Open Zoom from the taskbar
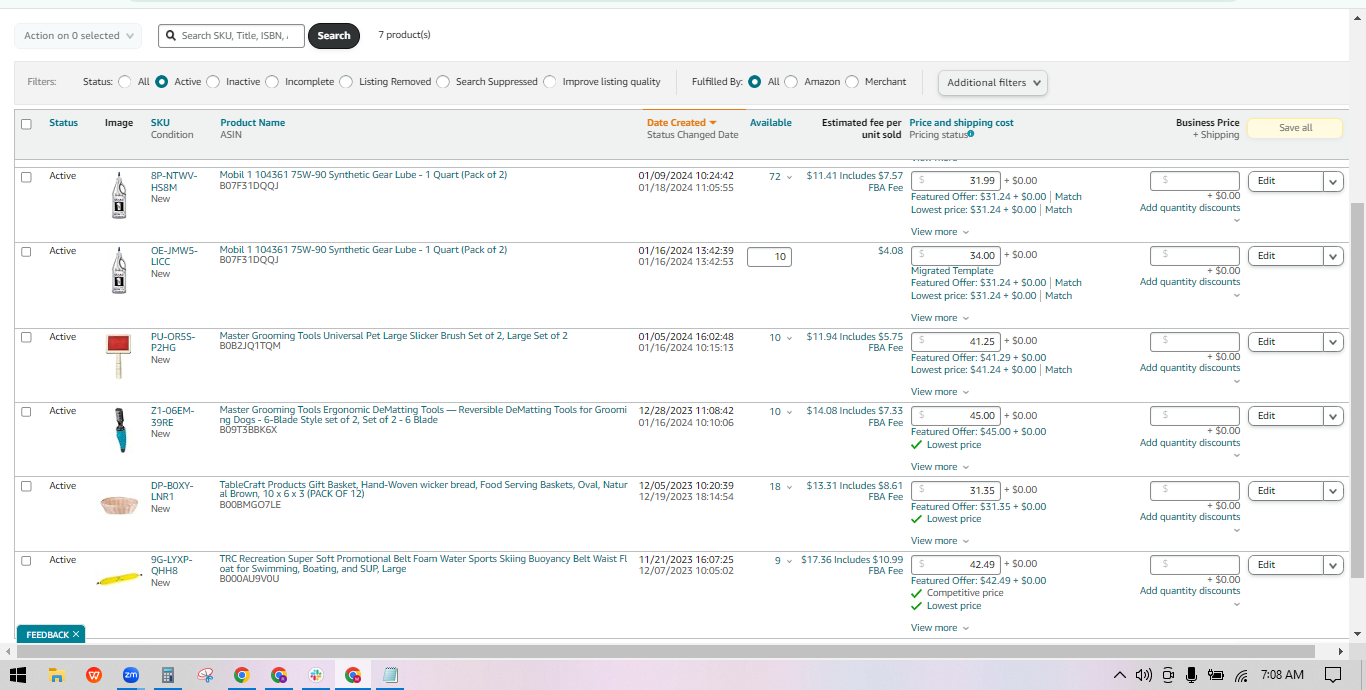 tap(130, 675)
